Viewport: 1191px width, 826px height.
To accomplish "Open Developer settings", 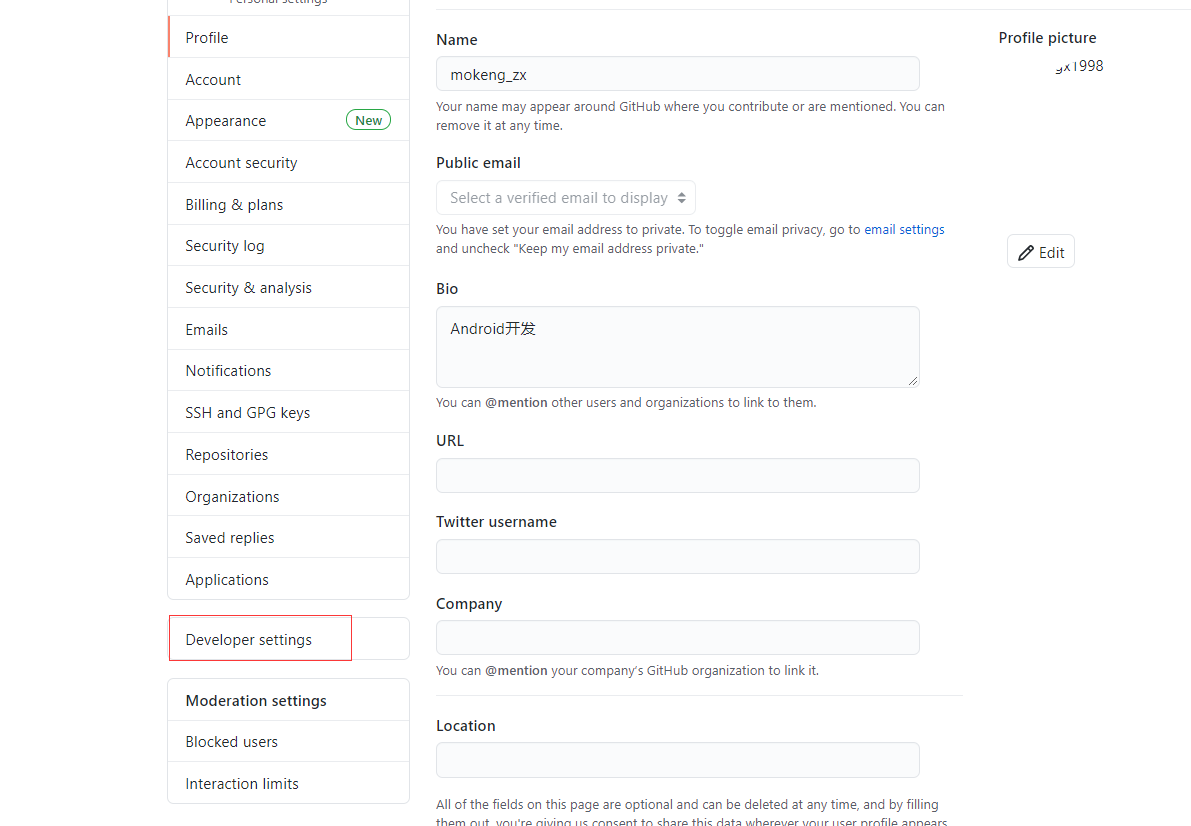I will tap(248, 639).
